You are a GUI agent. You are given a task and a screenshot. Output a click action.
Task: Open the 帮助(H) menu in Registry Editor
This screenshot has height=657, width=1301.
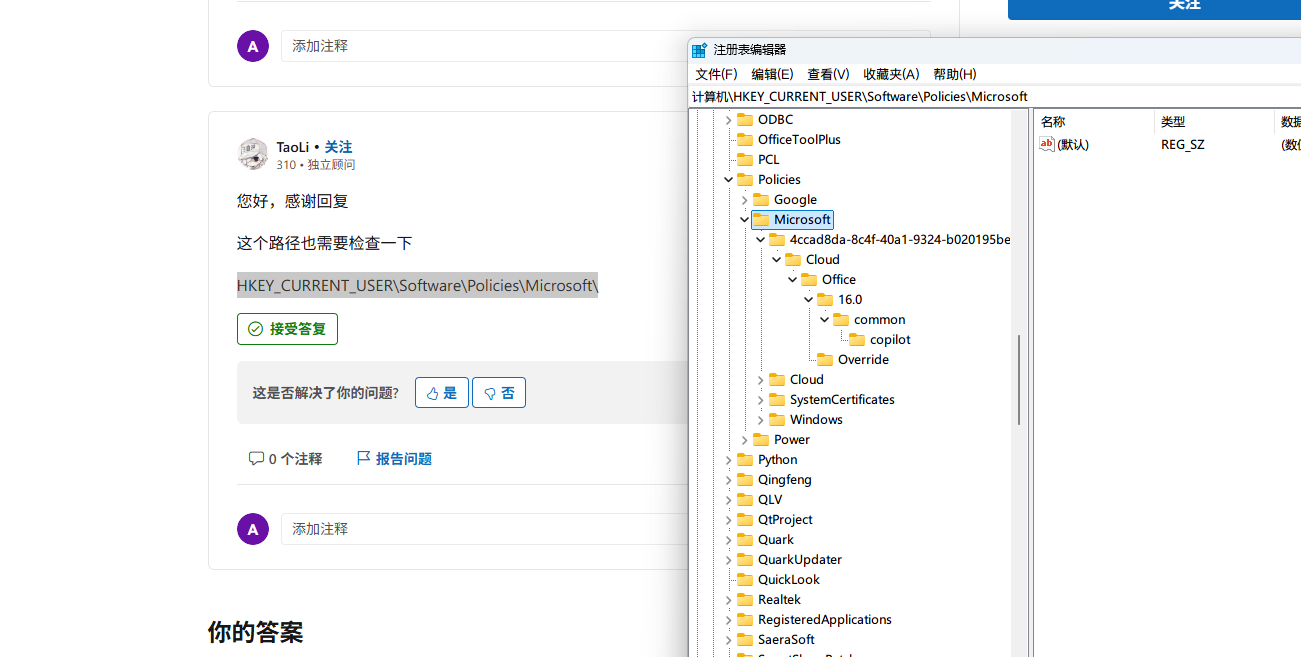coord(955,74)
